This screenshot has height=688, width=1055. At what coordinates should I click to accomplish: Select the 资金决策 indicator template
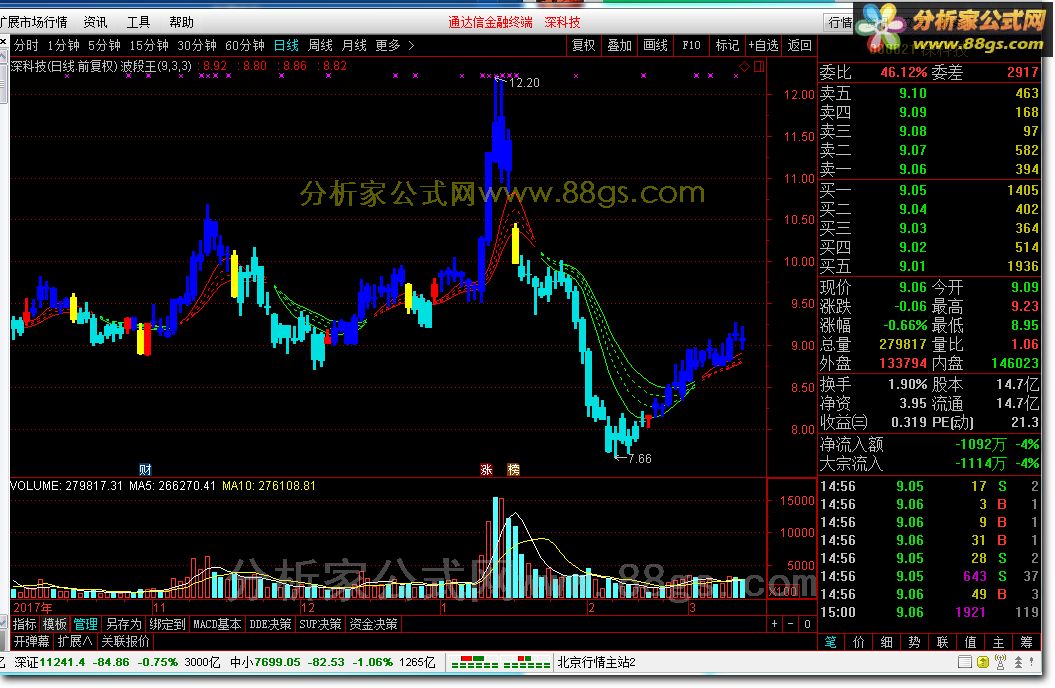pyautogui.click(x=373, y=624)
